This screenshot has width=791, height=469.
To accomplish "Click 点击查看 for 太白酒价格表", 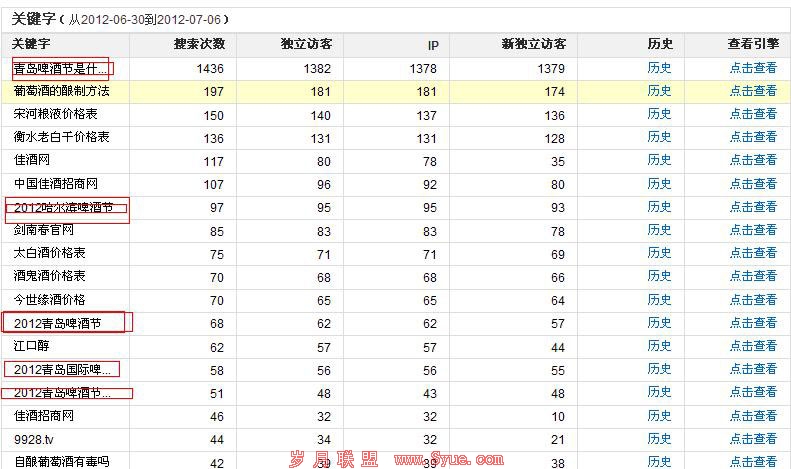I will 753,253.
